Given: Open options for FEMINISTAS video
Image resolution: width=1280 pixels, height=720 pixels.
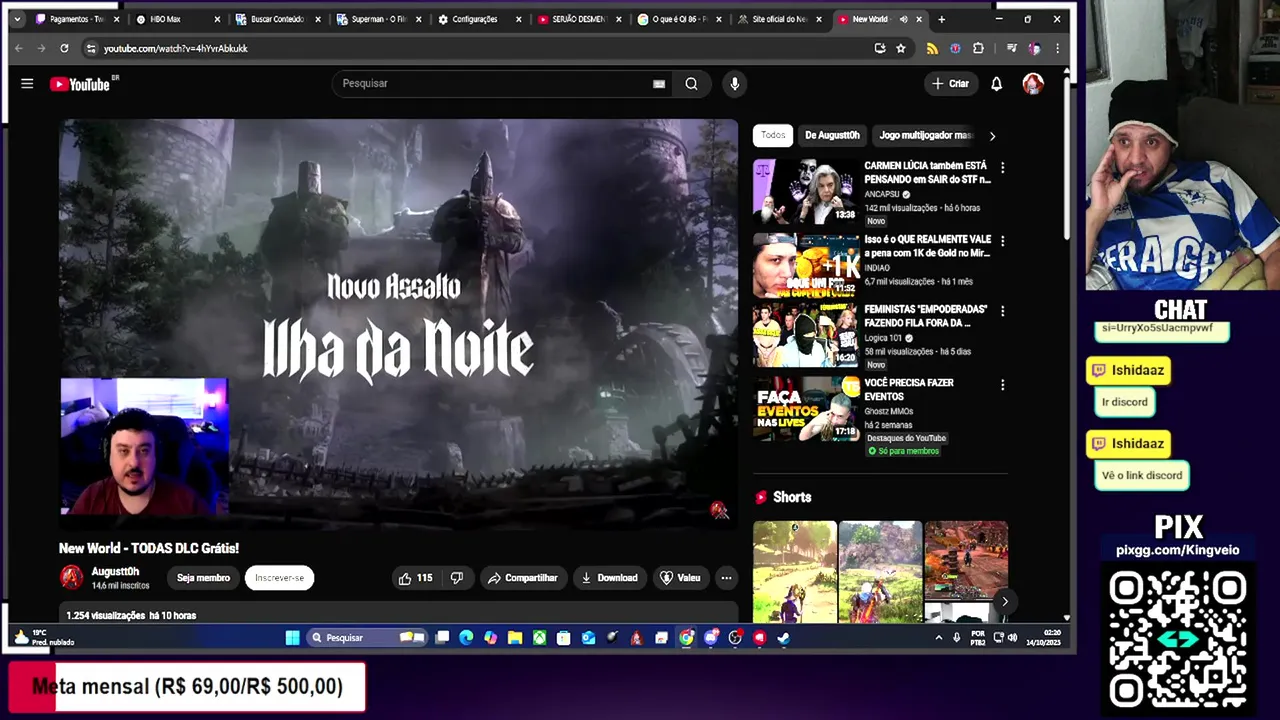Looking at the screenshot, I should coord(1002,311).
